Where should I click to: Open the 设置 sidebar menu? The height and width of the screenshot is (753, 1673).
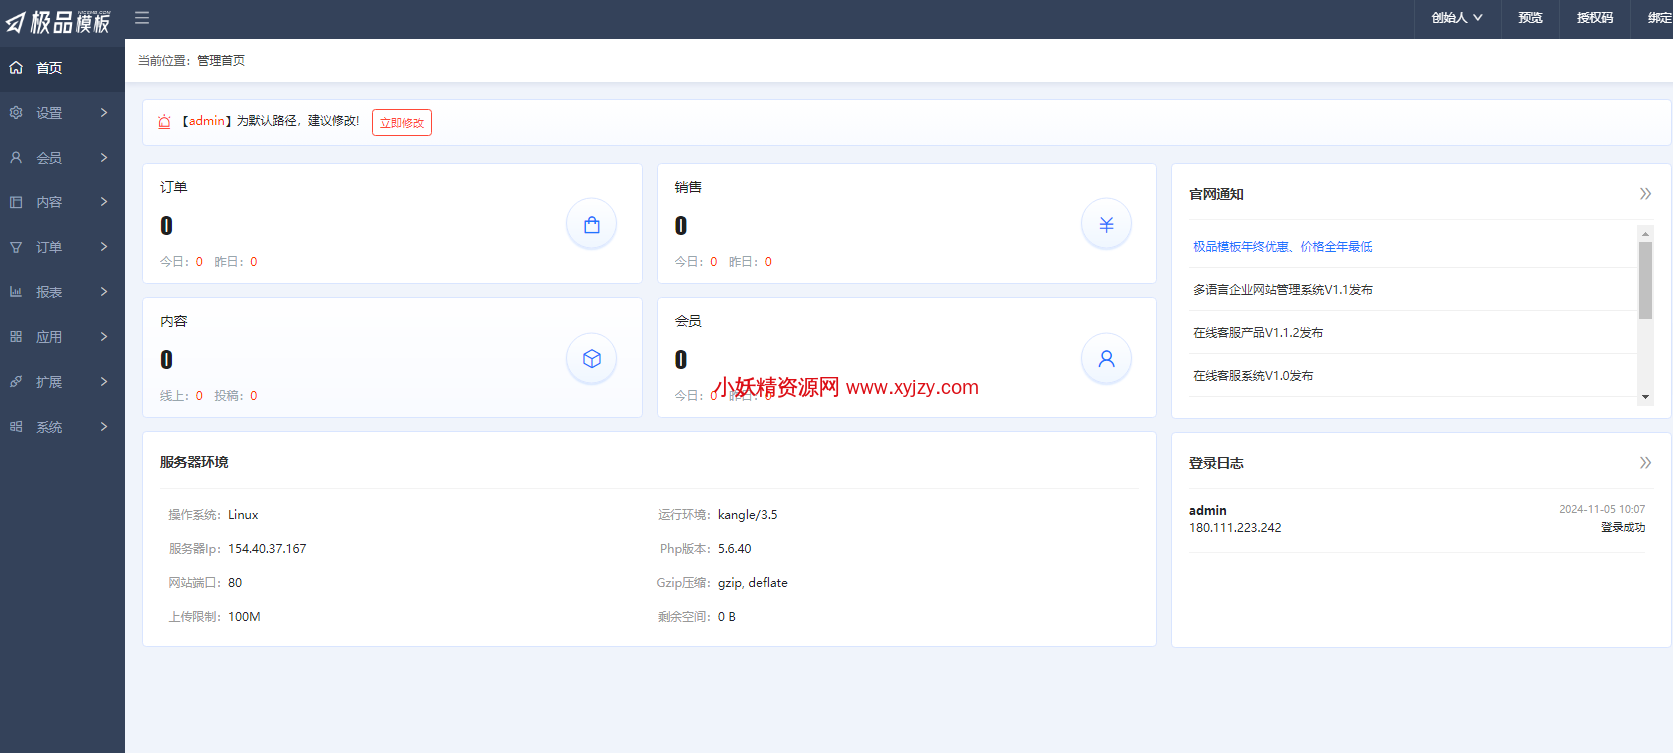62,113
